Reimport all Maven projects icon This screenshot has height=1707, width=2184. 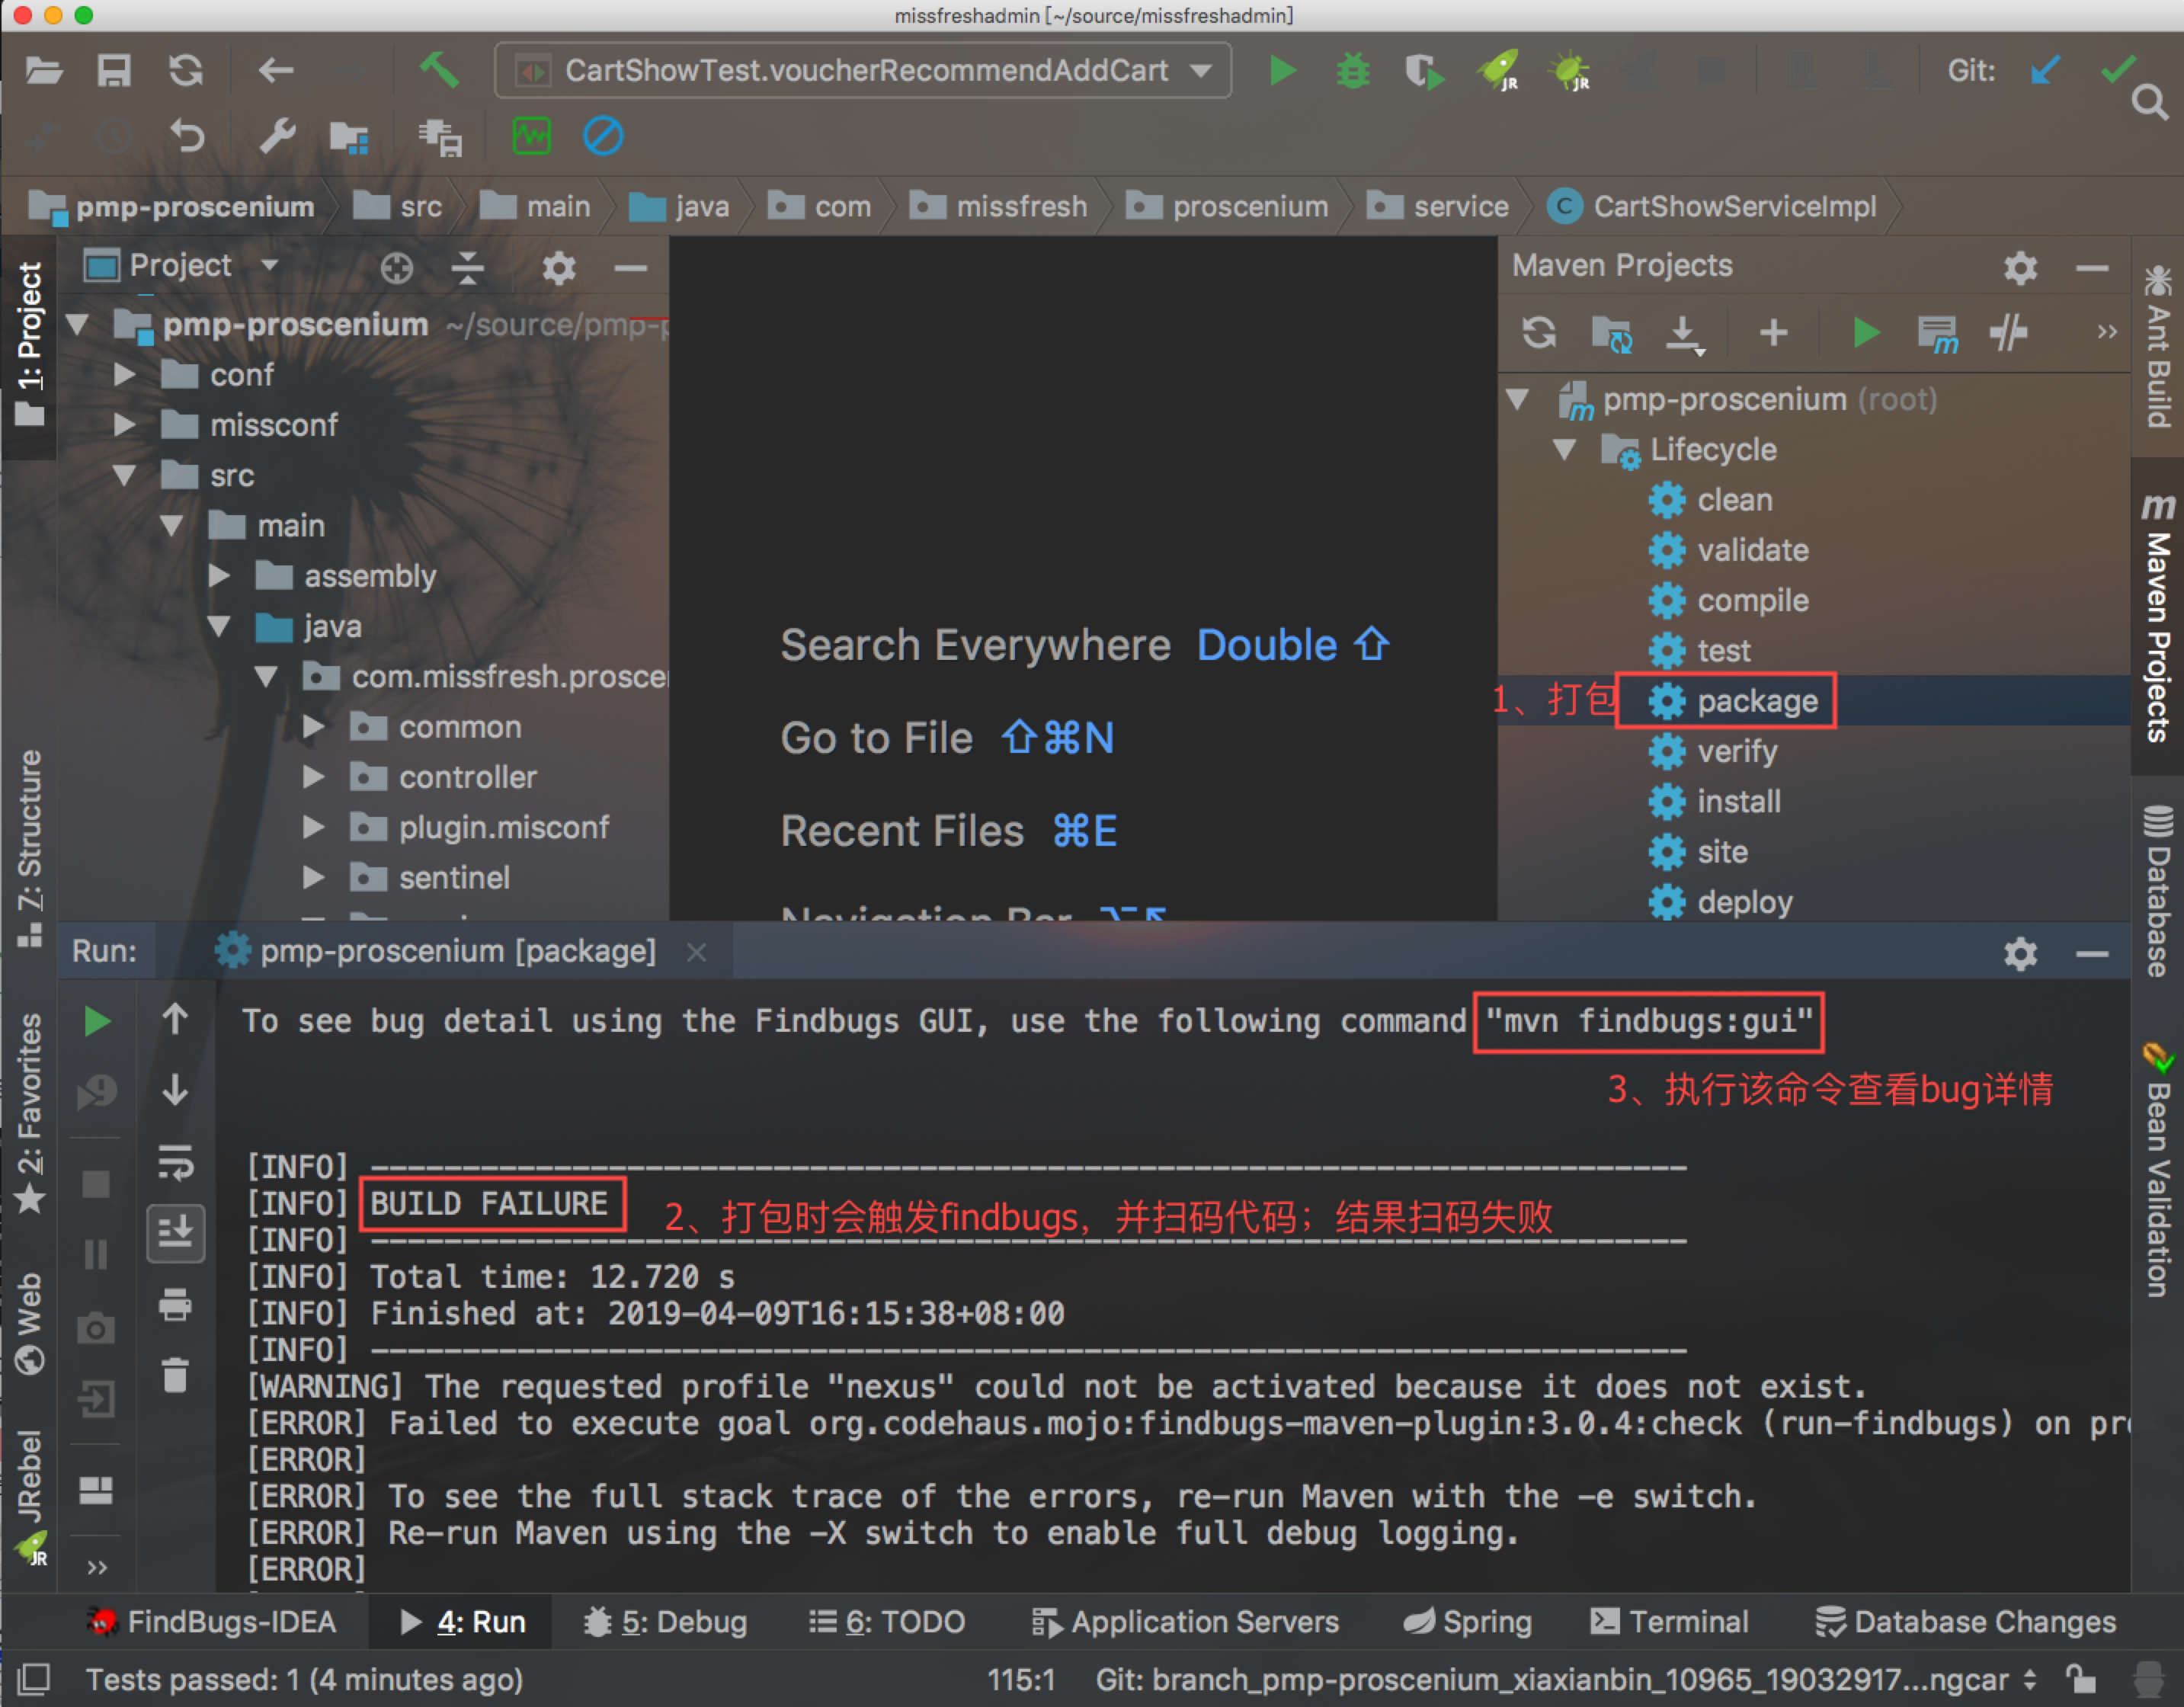[1539, 332]
